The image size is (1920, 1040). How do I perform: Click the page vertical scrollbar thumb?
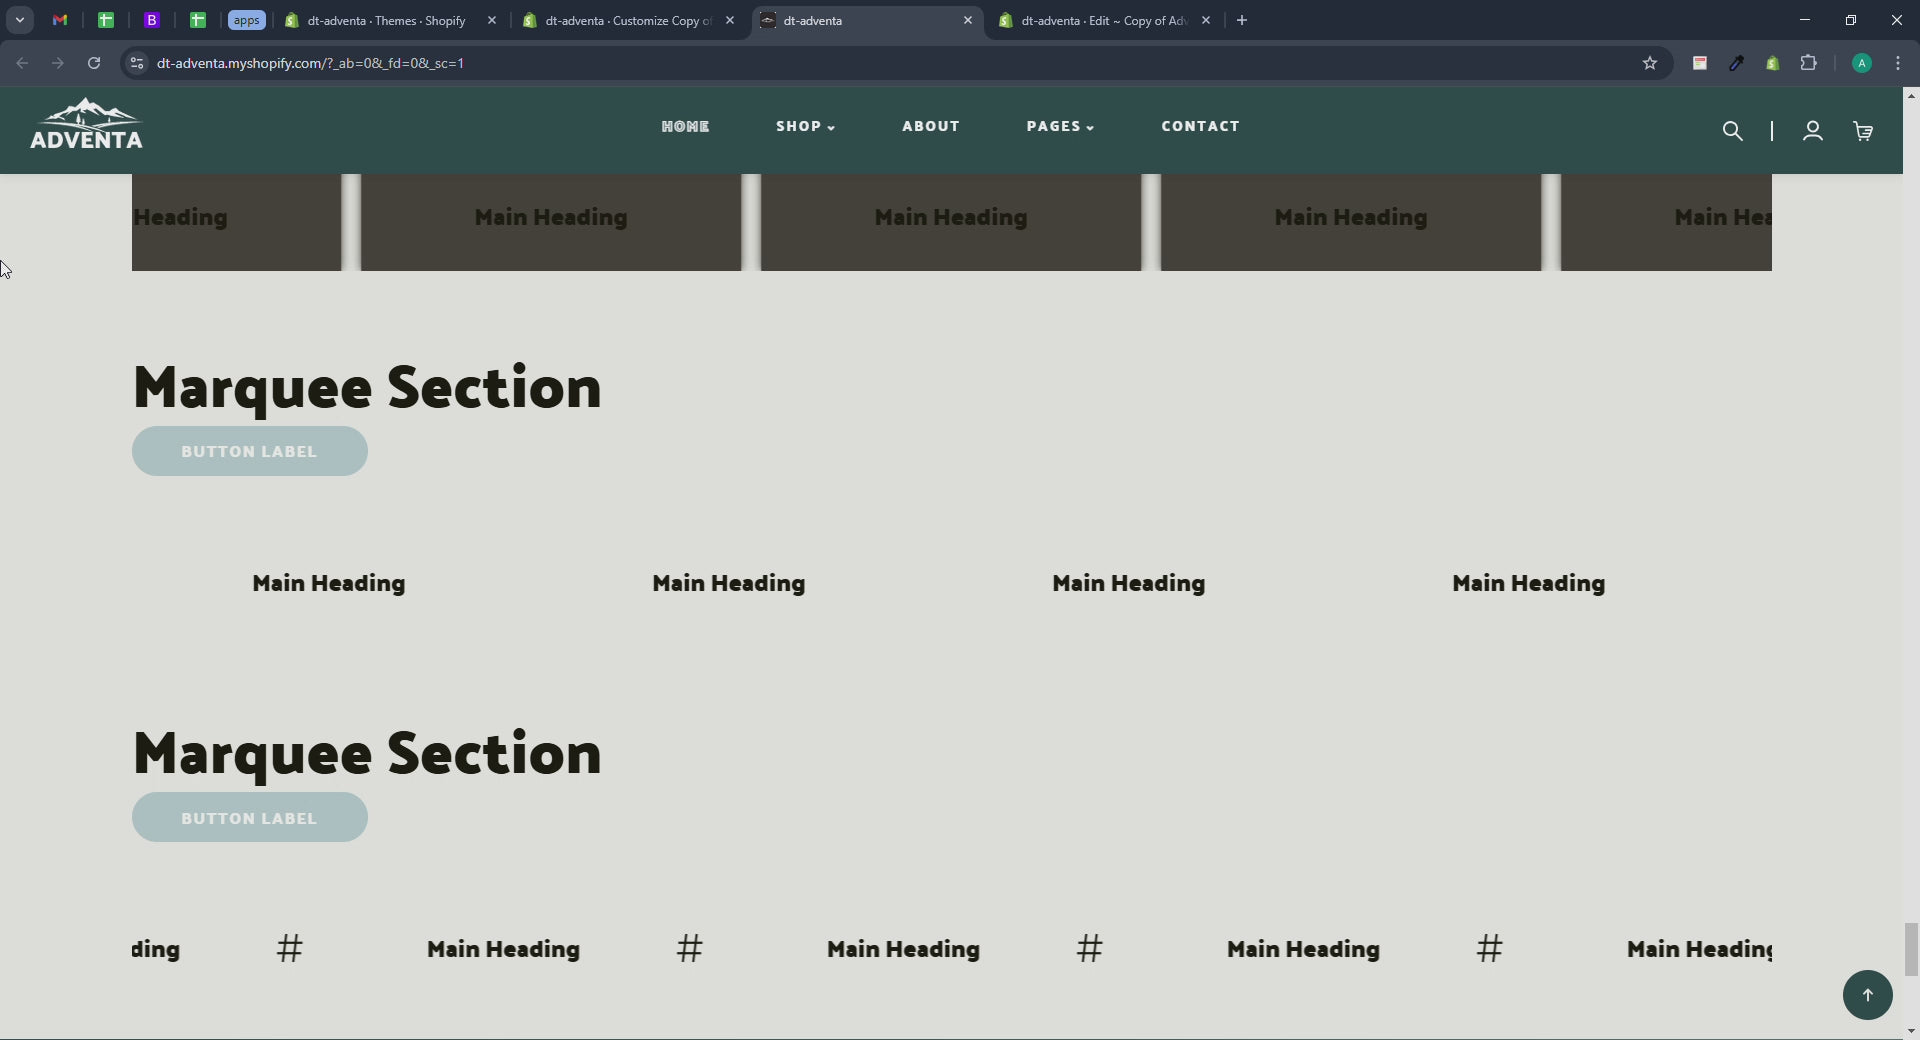(x=1911, y=948)
